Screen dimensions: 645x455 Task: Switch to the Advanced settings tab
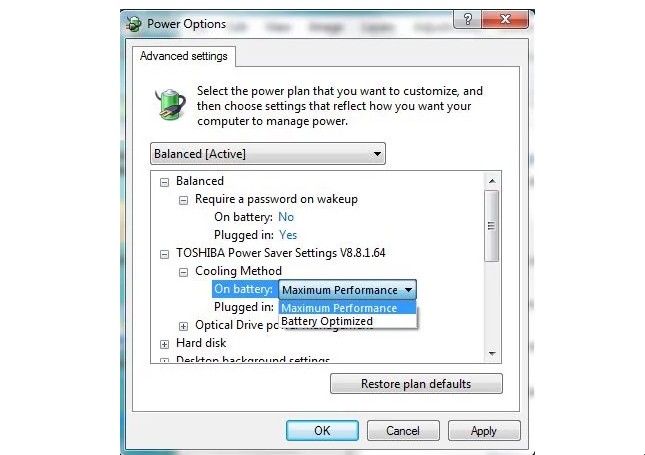tap(183, 56)
